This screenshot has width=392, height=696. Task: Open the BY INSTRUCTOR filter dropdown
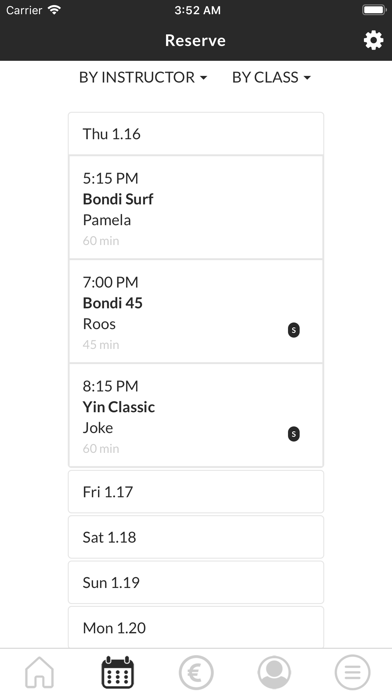coord(143,77)
